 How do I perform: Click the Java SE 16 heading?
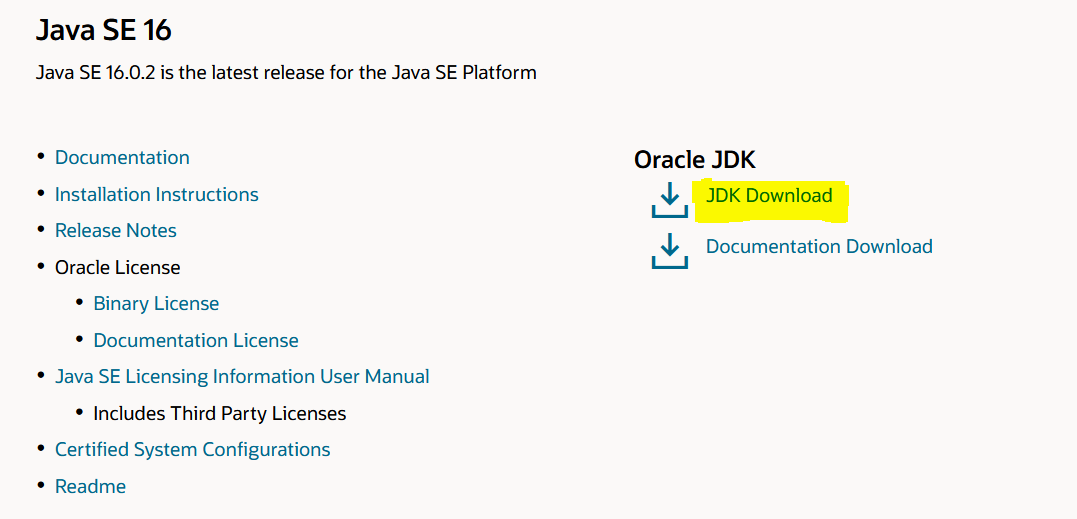click(104, 31)
